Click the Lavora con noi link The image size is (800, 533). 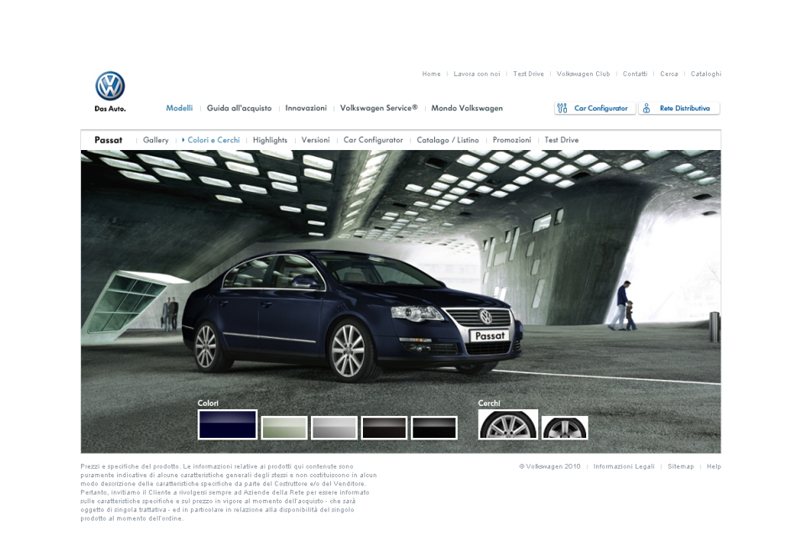click(x=477, y=74)
